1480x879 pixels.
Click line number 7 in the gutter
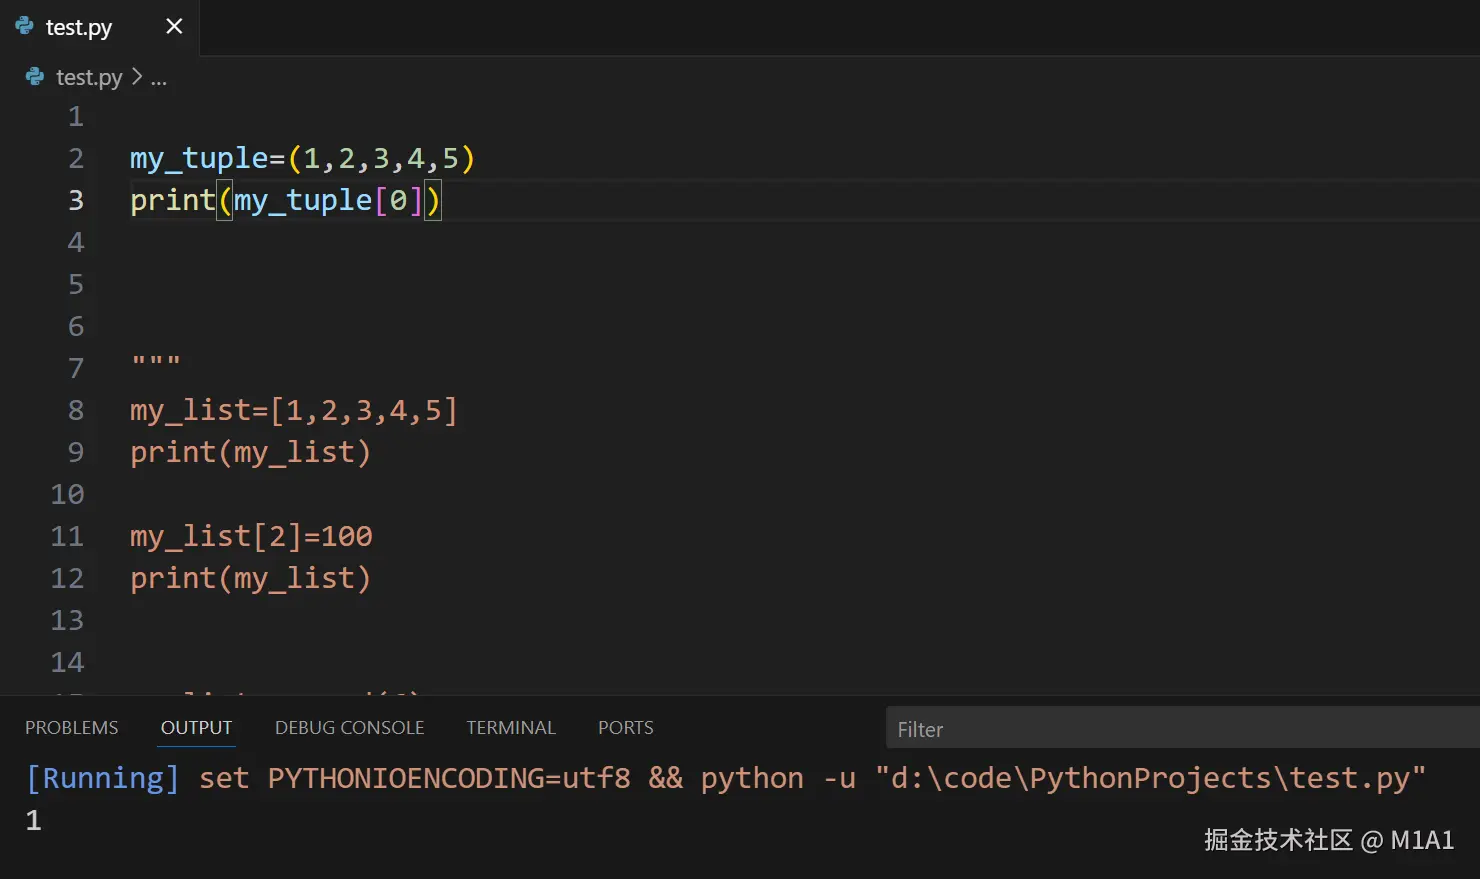tap(76, 368)
